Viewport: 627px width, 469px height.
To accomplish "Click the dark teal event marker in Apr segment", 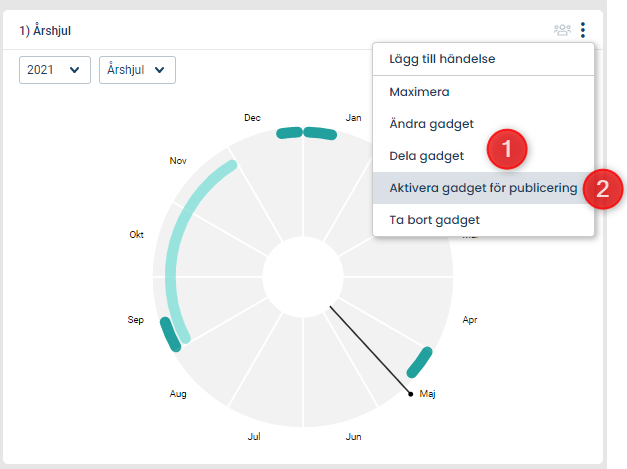I will 419,362.
